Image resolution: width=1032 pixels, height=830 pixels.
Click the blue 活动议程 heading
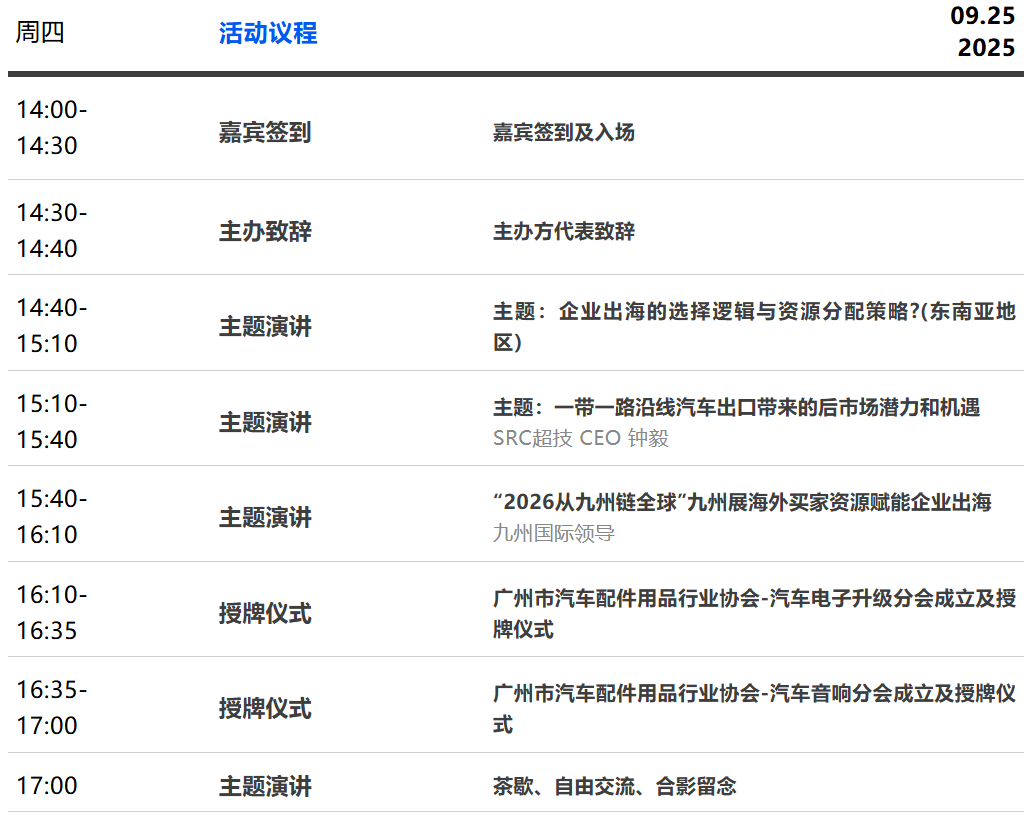pos(268,33)
